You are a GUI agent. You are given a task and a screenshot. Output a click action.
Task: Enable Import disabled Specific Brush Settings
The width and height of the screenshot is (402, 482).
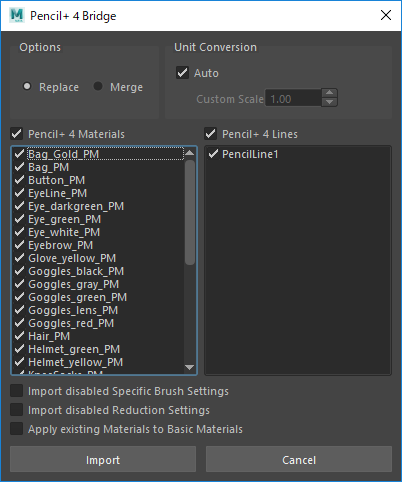click(x=17, y=391)
